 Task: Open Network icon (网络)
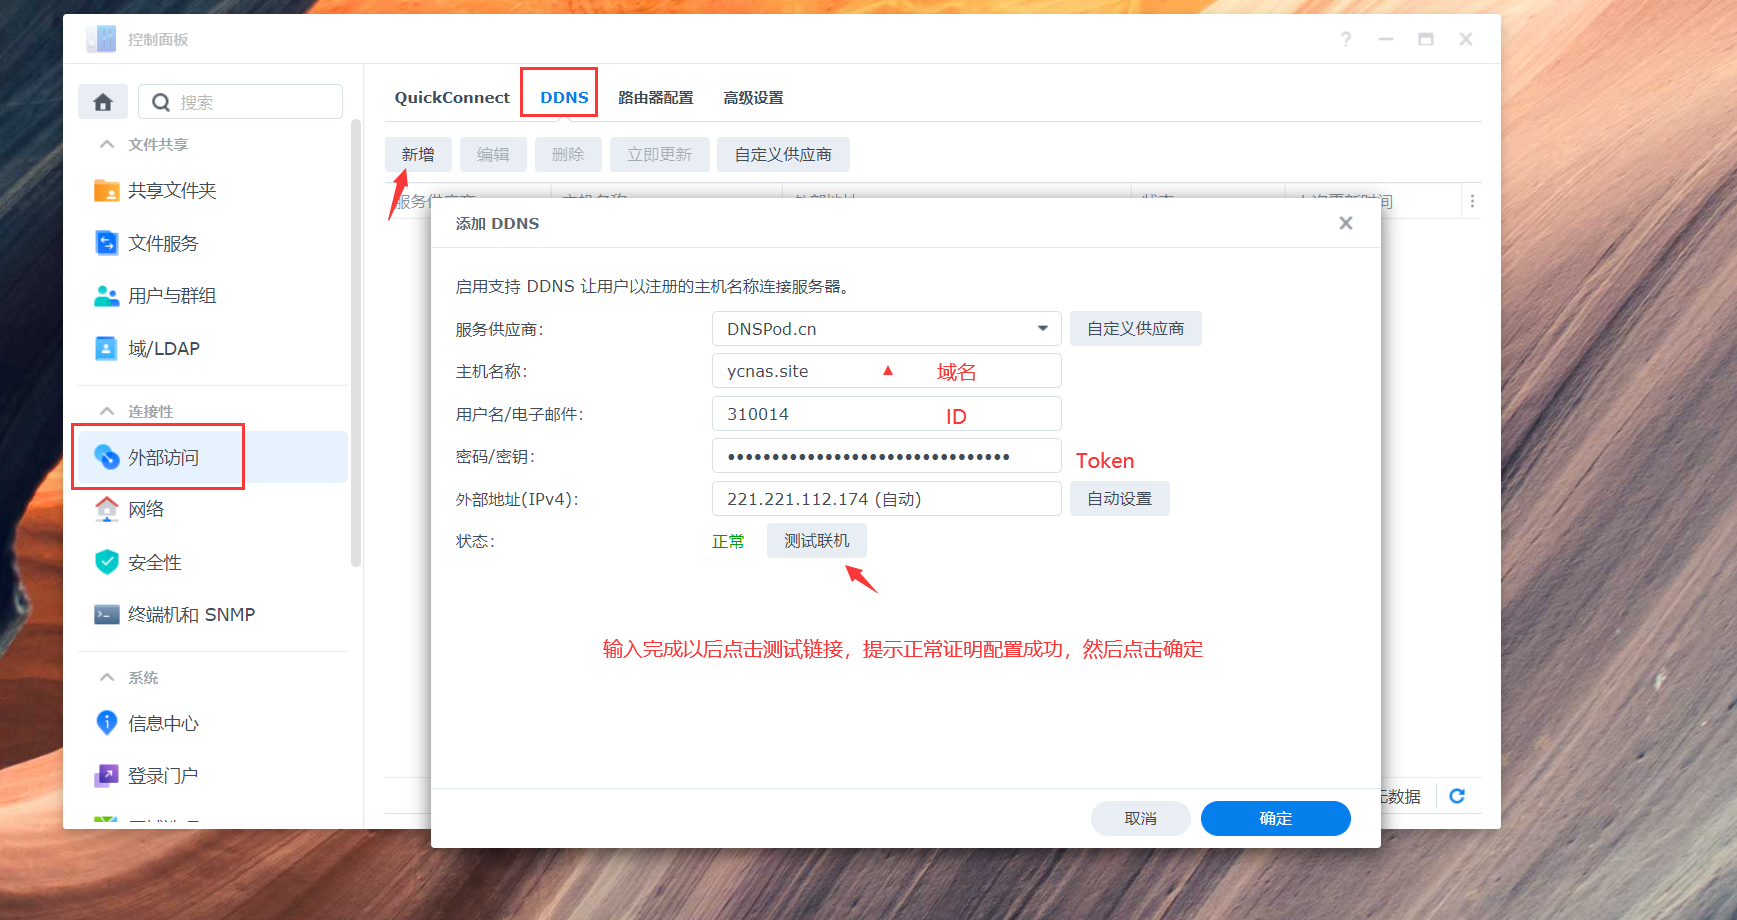click(x=107, y=509)
